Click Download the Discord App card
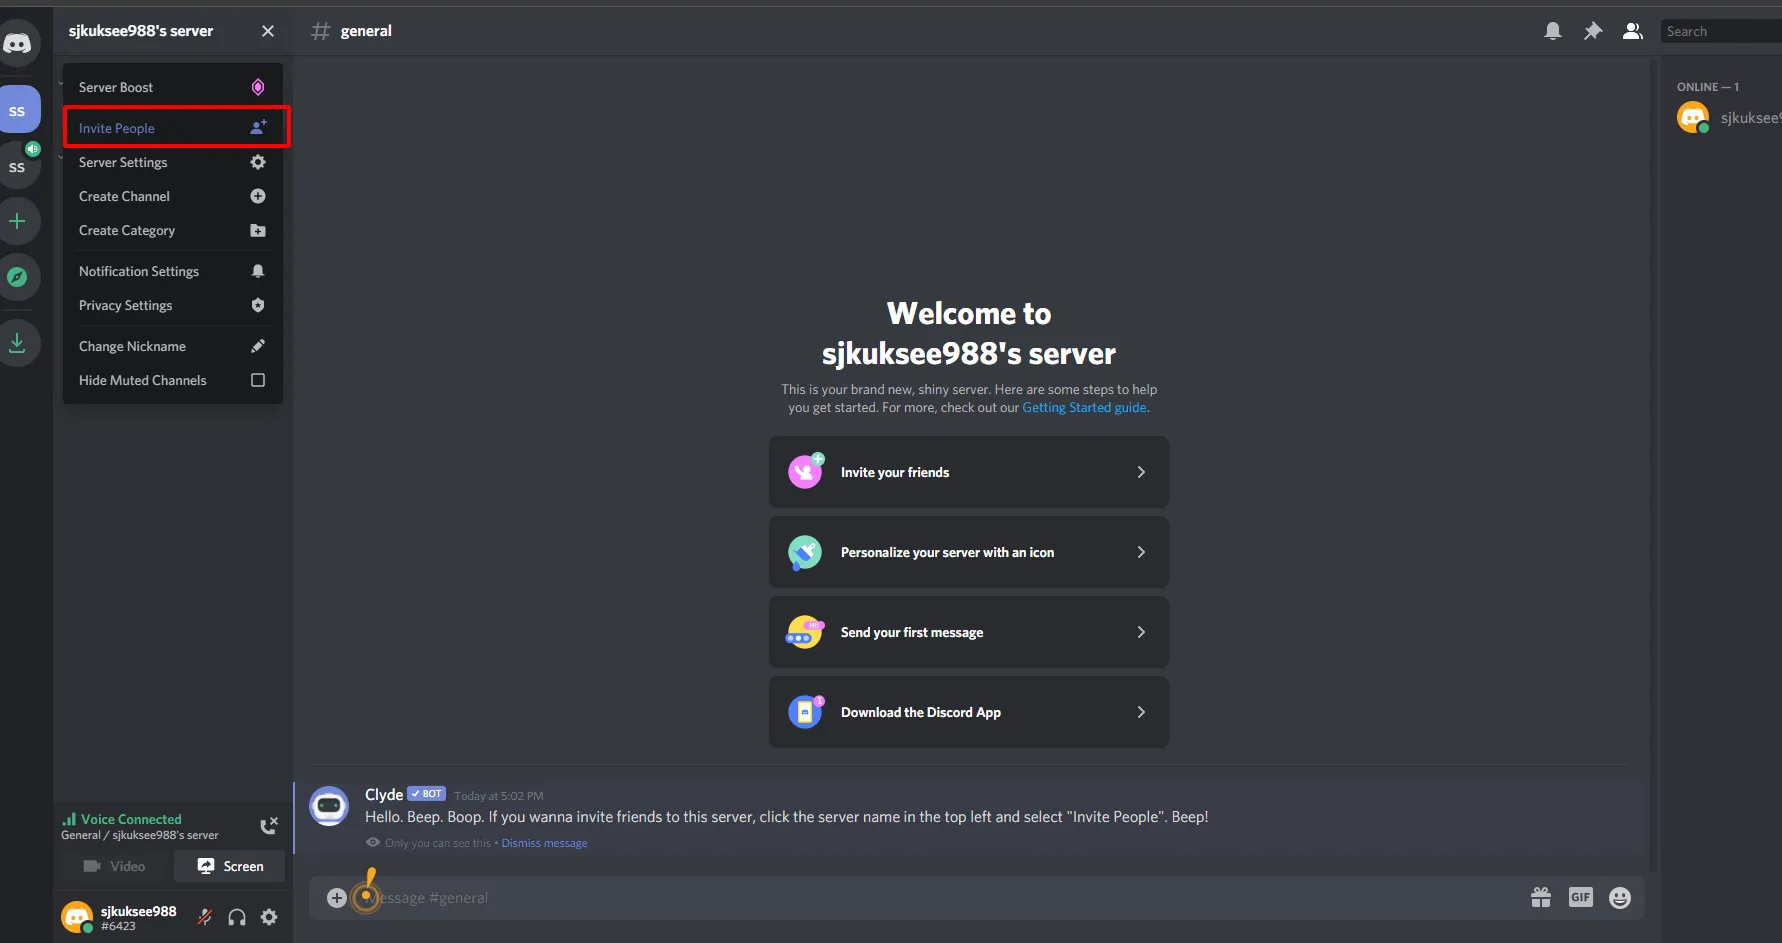 coord(969,712)
